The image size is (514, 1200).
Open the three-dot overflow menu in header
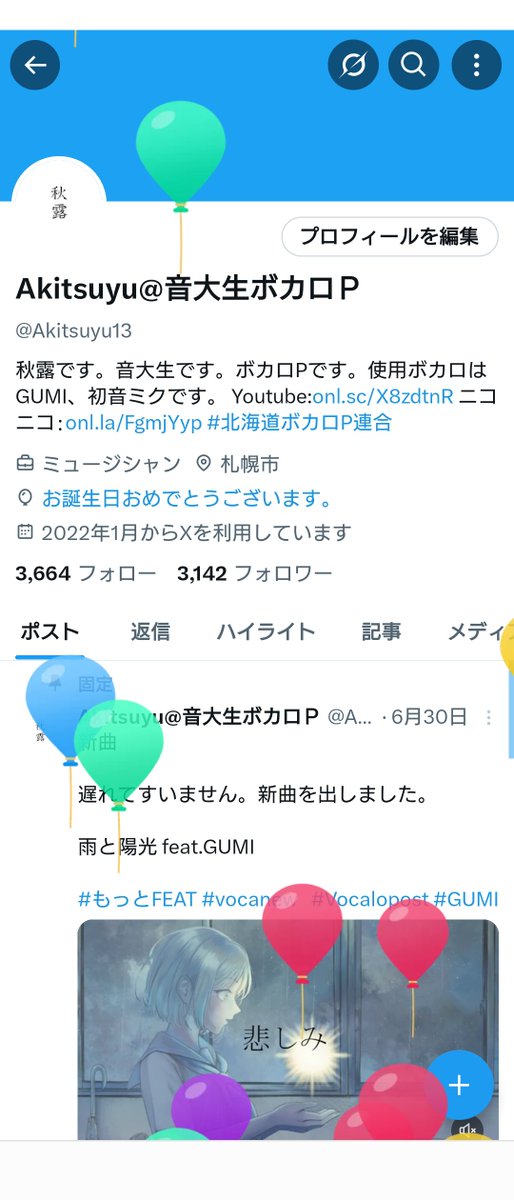point(476,65)
